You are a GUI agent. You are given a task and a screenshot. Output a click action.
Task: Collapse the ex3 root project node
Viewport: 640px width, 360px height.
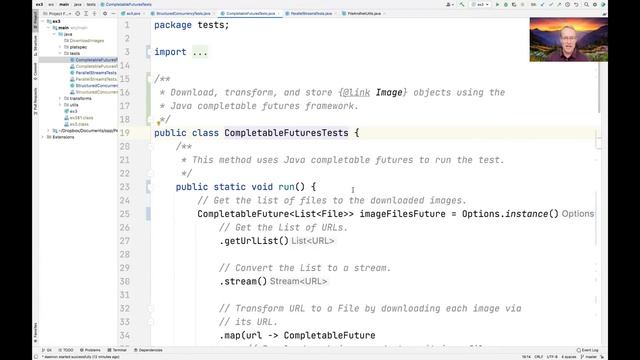pyautogui.click(x=43, y=21)
